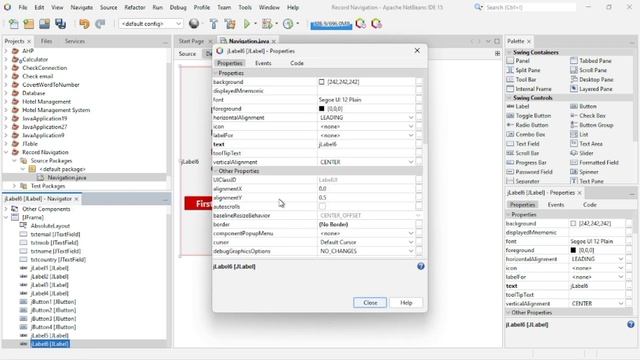Run the project with green play icon
Viewport: 640px width, 360px height.
(247, 24)
